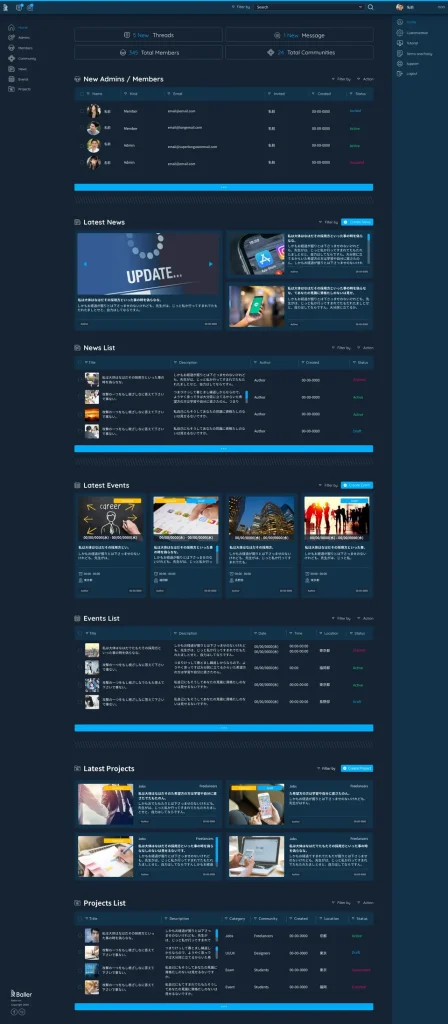Click the Projects List section icon

[x=78, y=903]
